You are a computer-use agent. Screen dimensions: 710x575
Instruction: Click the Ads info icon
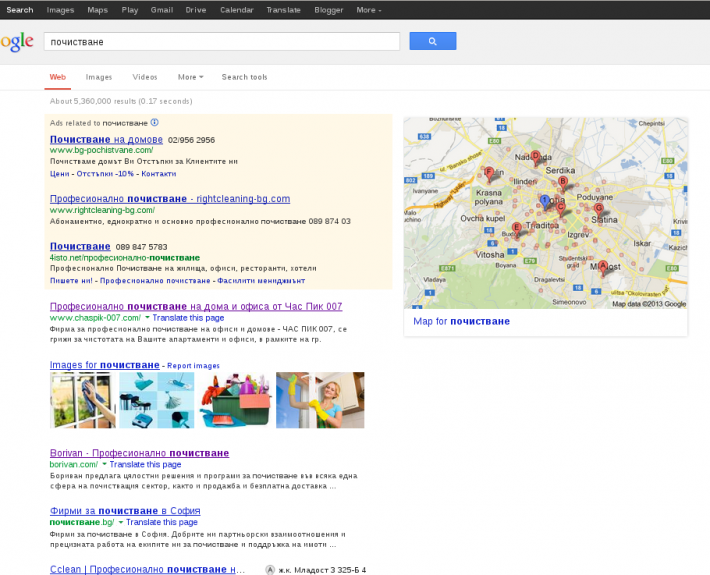(x=154, y=122)
